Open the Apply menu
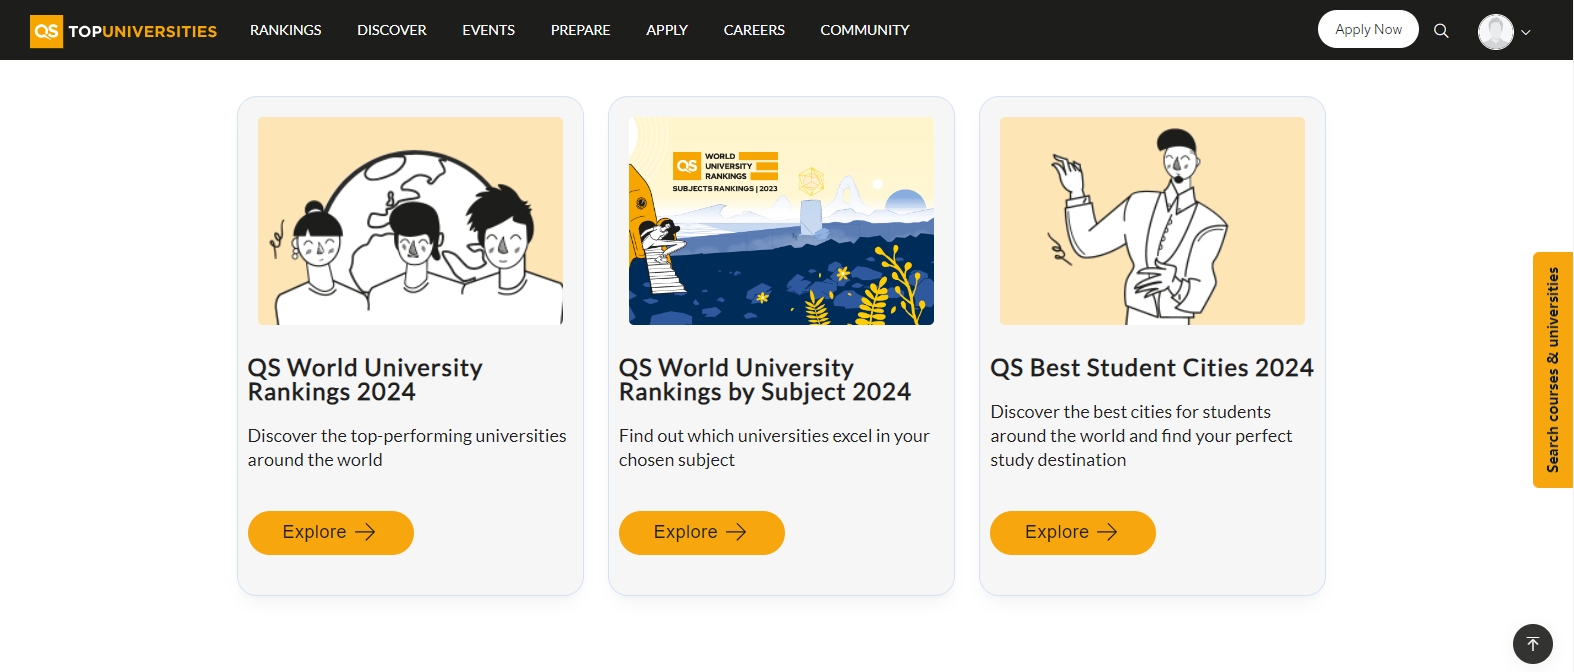The height and width of the screenshot is (672, 1574). tap(667, 30)
